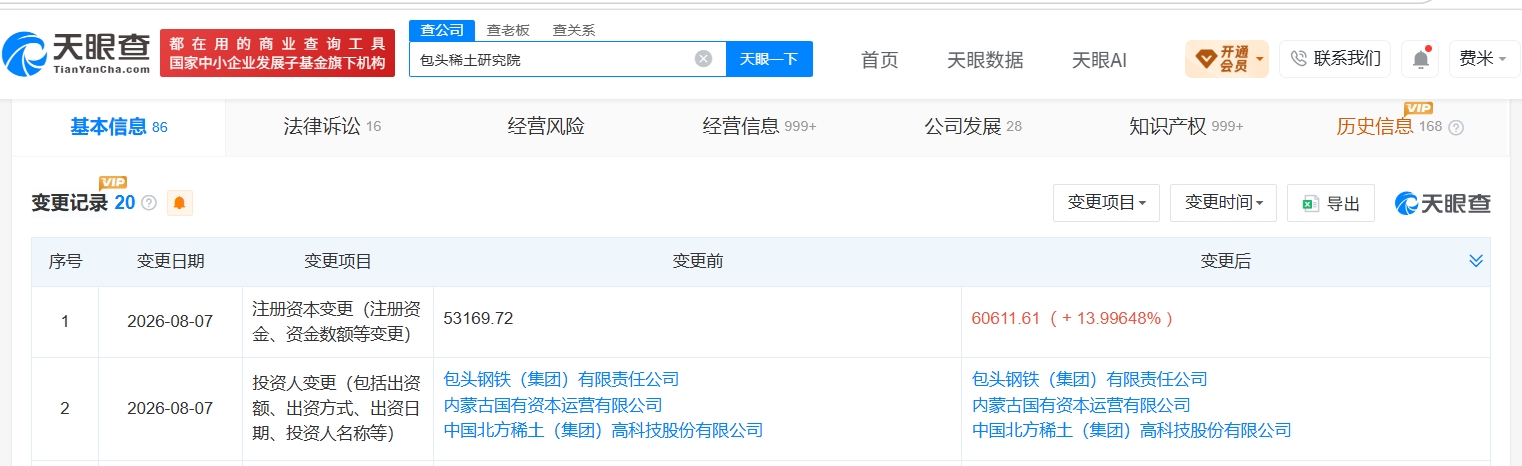
Task: Clear the search box with X icon
Action: [x=704, y=59]
